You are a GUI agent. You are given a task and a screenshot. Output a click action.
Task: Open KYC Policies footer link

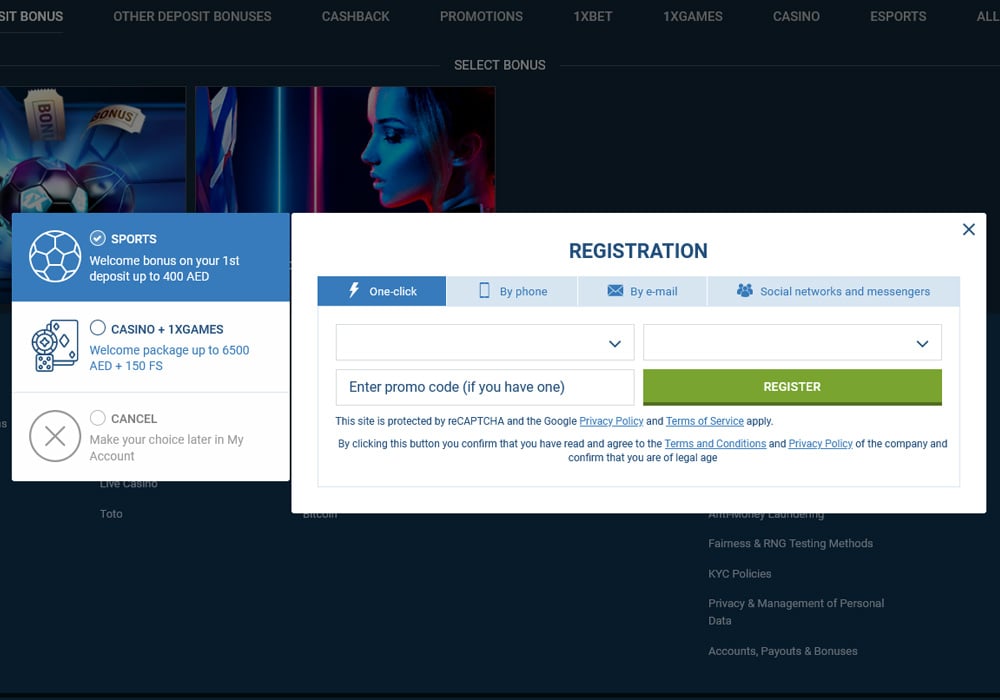point(739,574)
